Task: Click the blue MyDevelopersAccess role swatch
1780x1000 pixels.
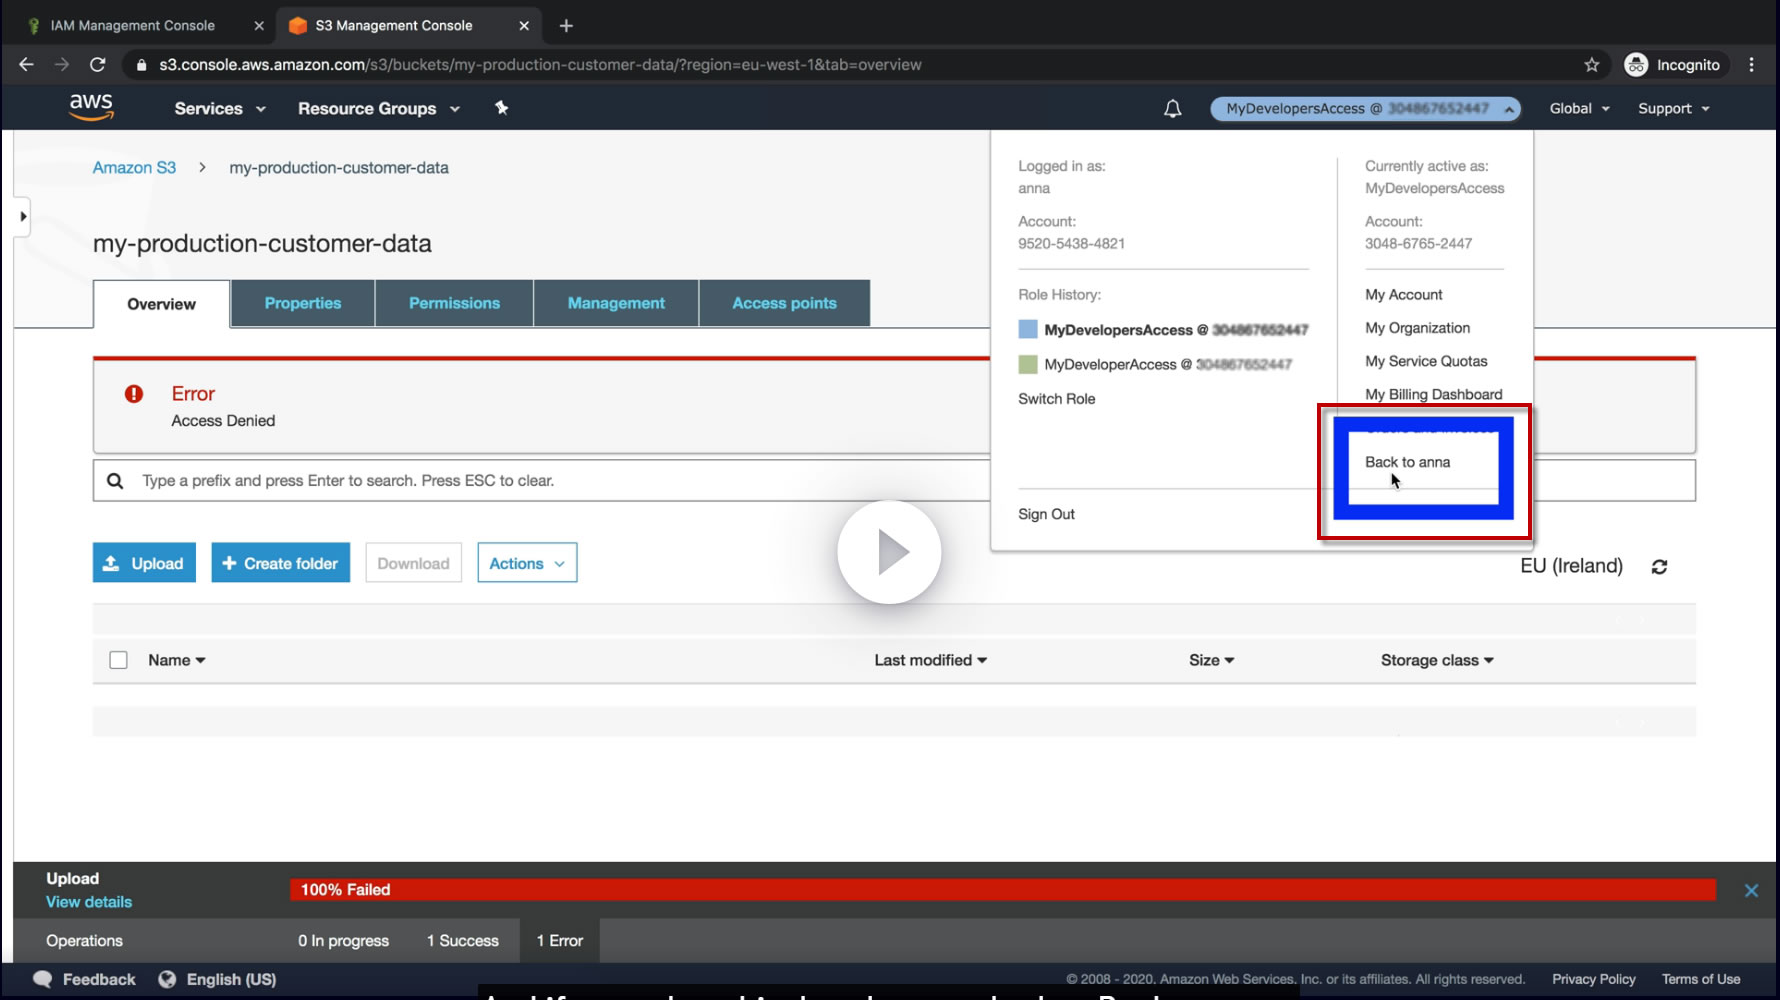Action: pyautogui.click(x=1028, y=329)
